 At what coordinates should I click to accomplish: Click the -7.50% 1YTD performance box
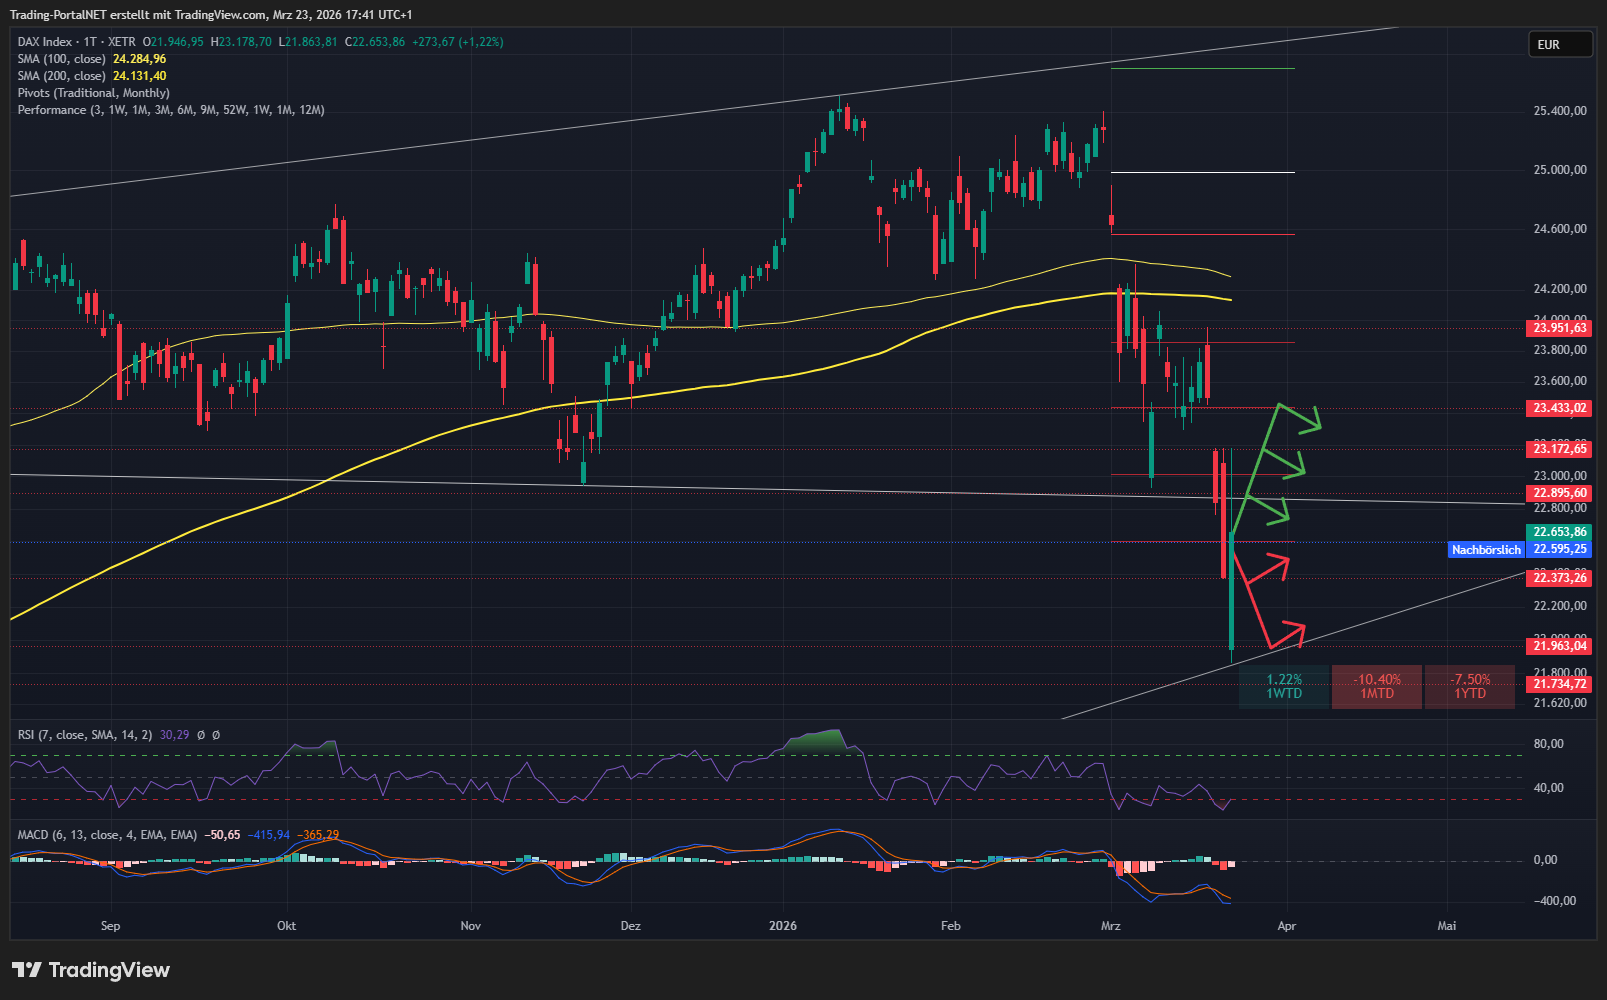pos(1469,687)
